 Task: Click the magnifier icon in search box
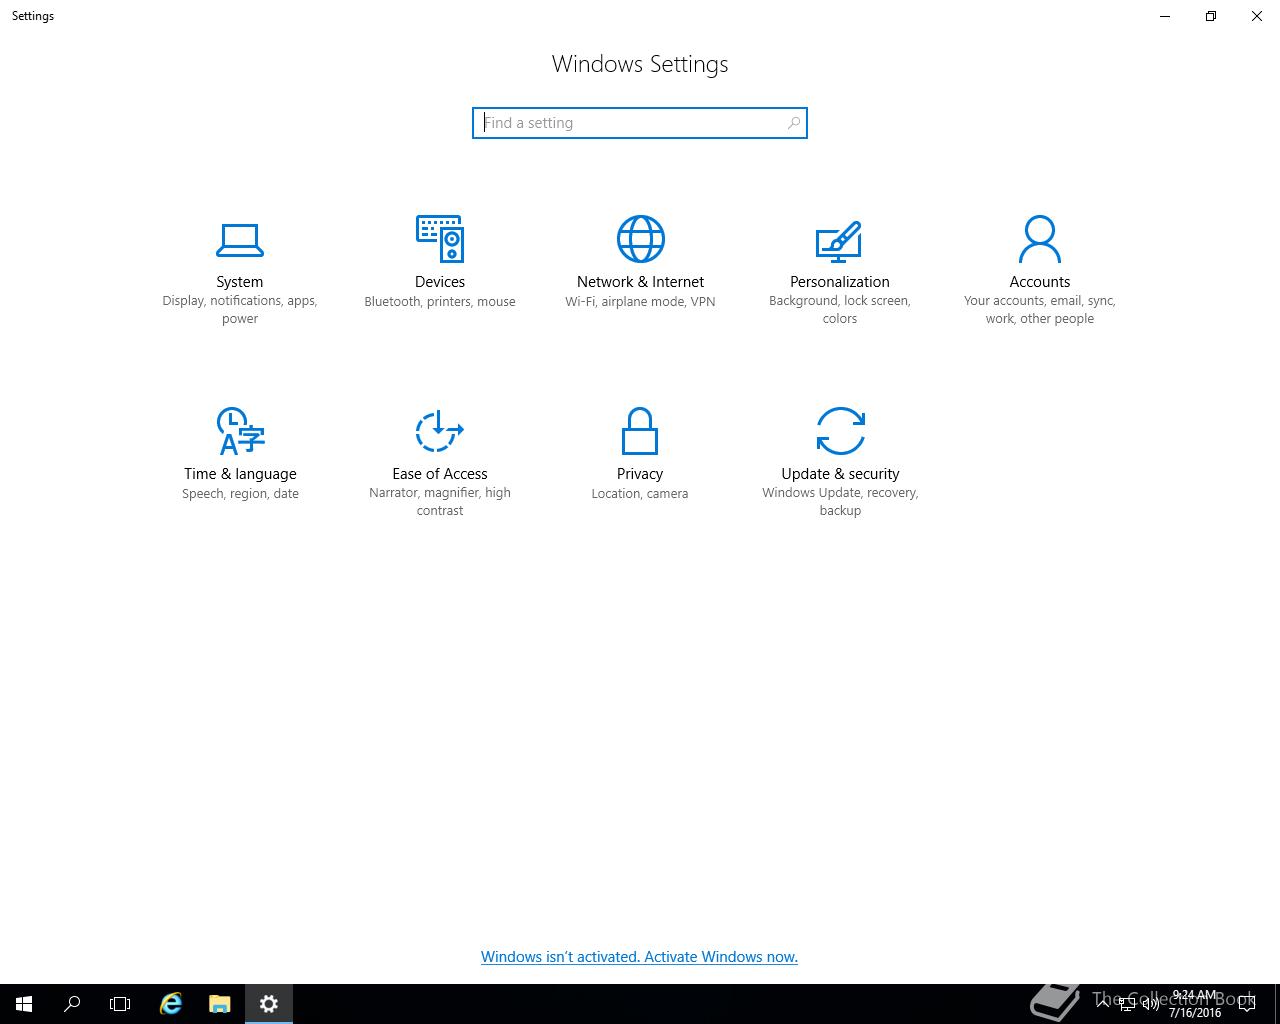pyautogui.click(x=794, y=123)
